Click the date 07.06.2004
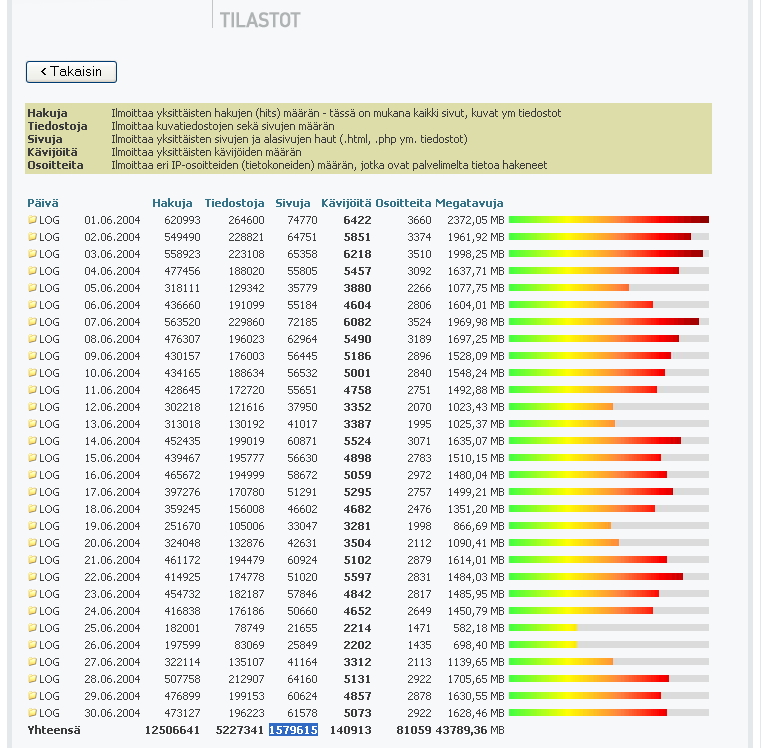 [x=112, y=322]
